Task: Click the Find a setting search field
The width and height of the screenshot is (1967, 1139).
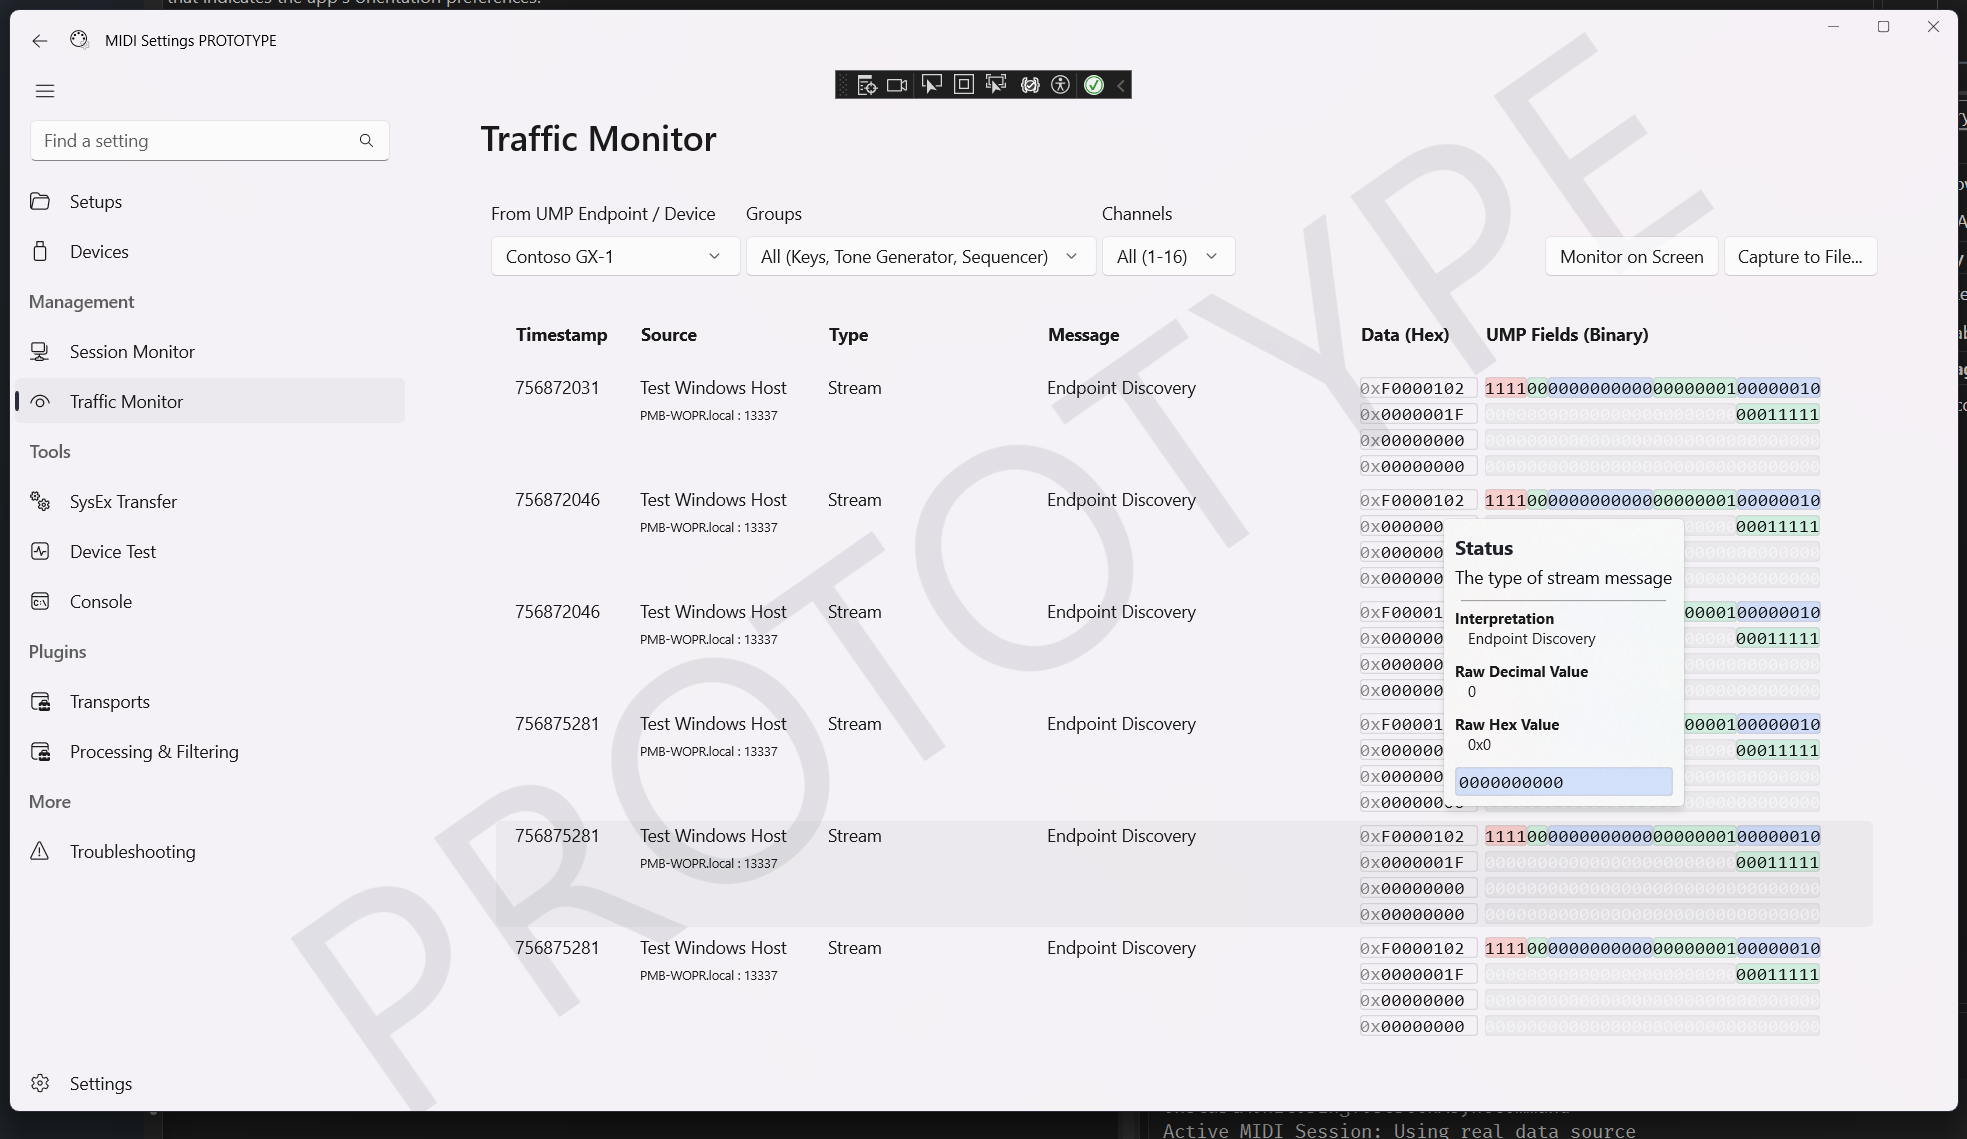Action: (195, 141)
